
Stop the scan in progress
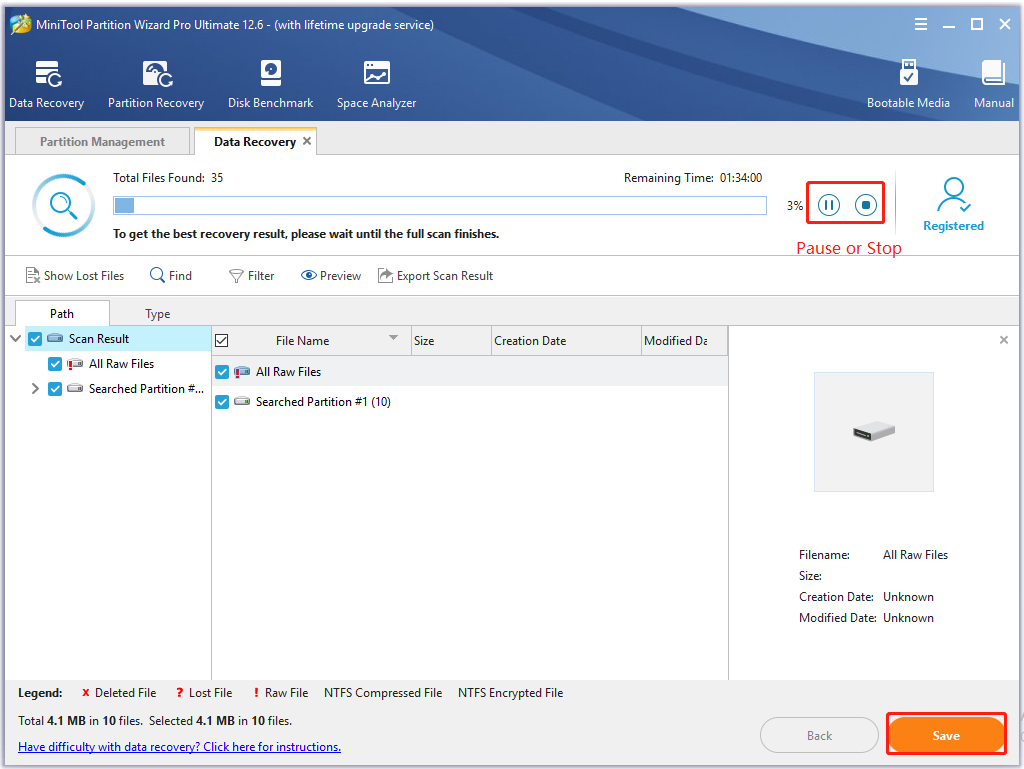(x=866, y=205)
